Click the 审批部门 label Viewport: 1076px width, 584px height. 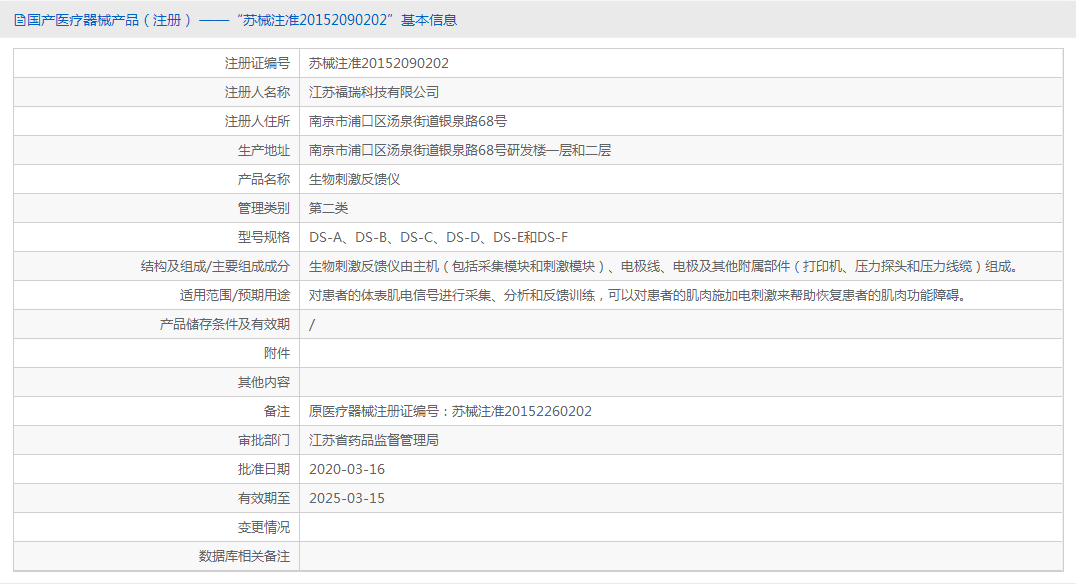click(264, 440)
